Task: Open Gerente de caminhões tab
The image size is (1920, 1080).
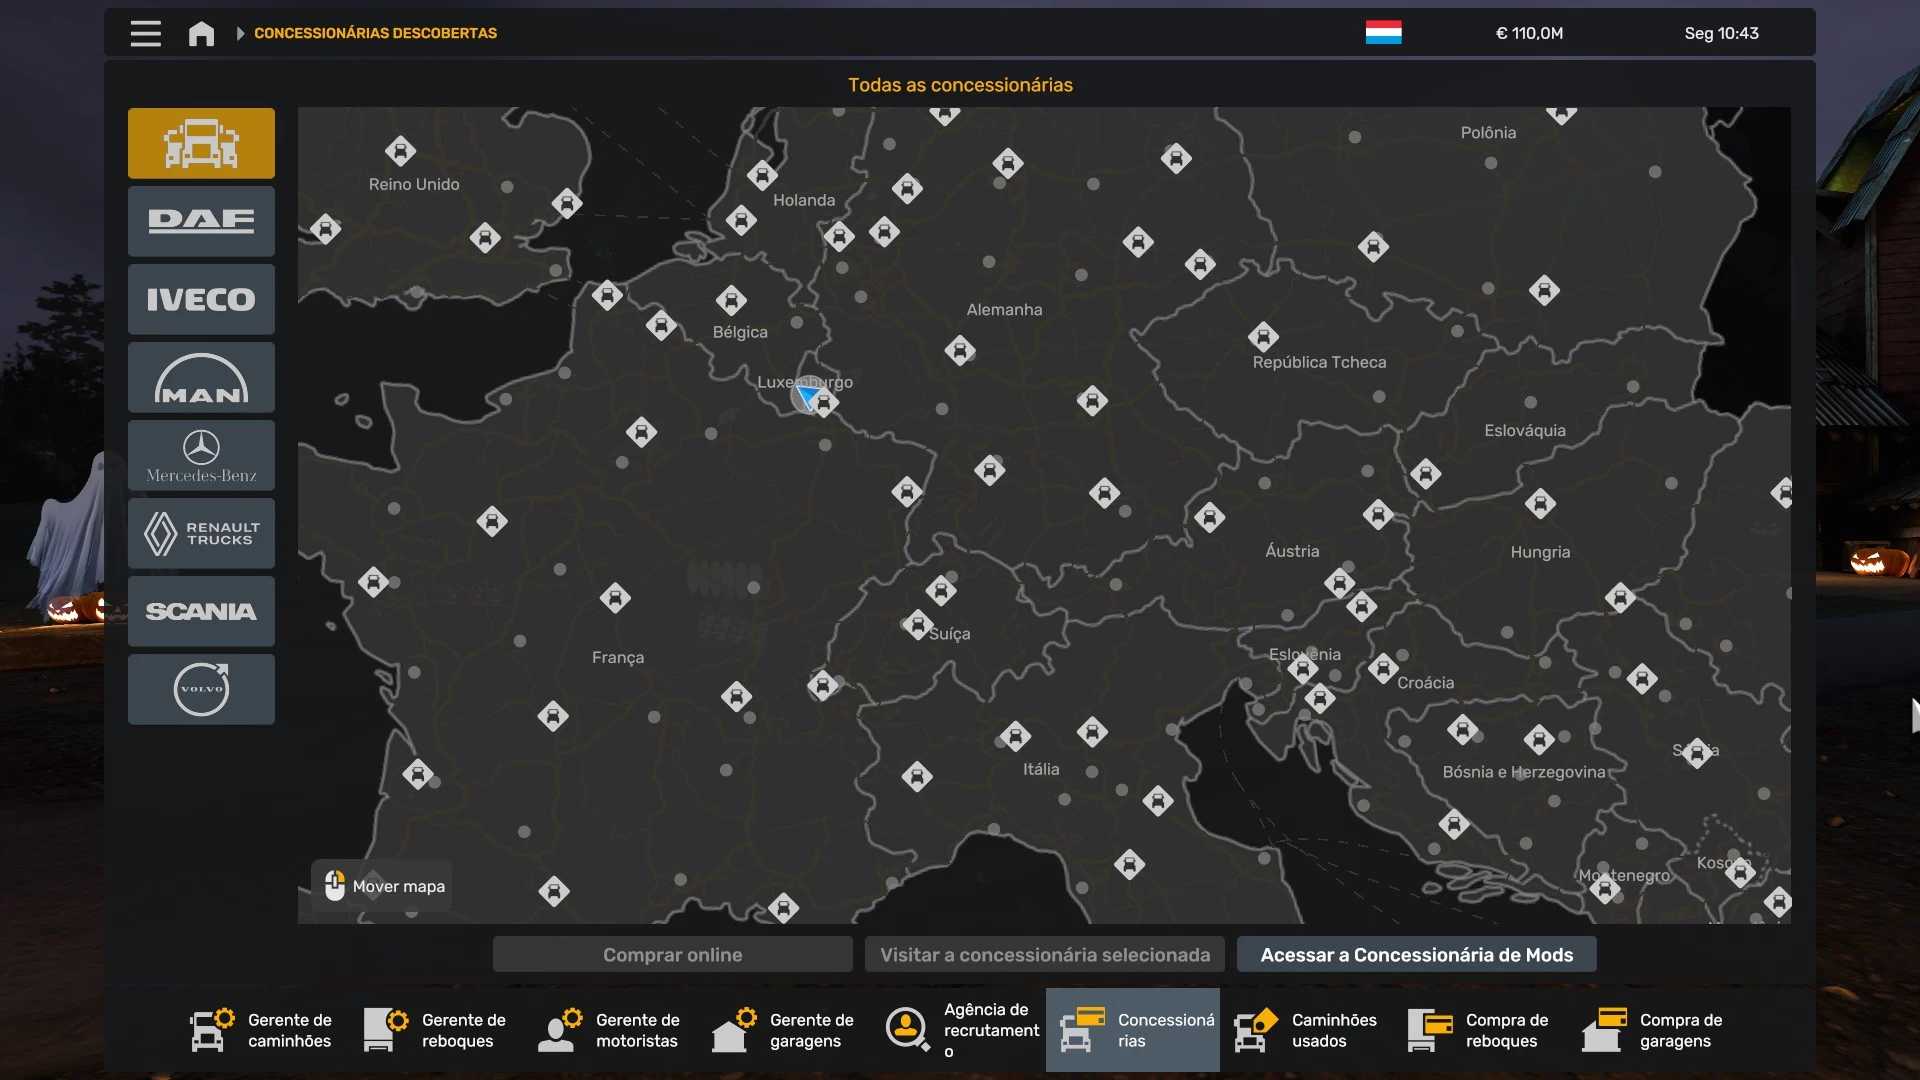Action: [262, 1030]
